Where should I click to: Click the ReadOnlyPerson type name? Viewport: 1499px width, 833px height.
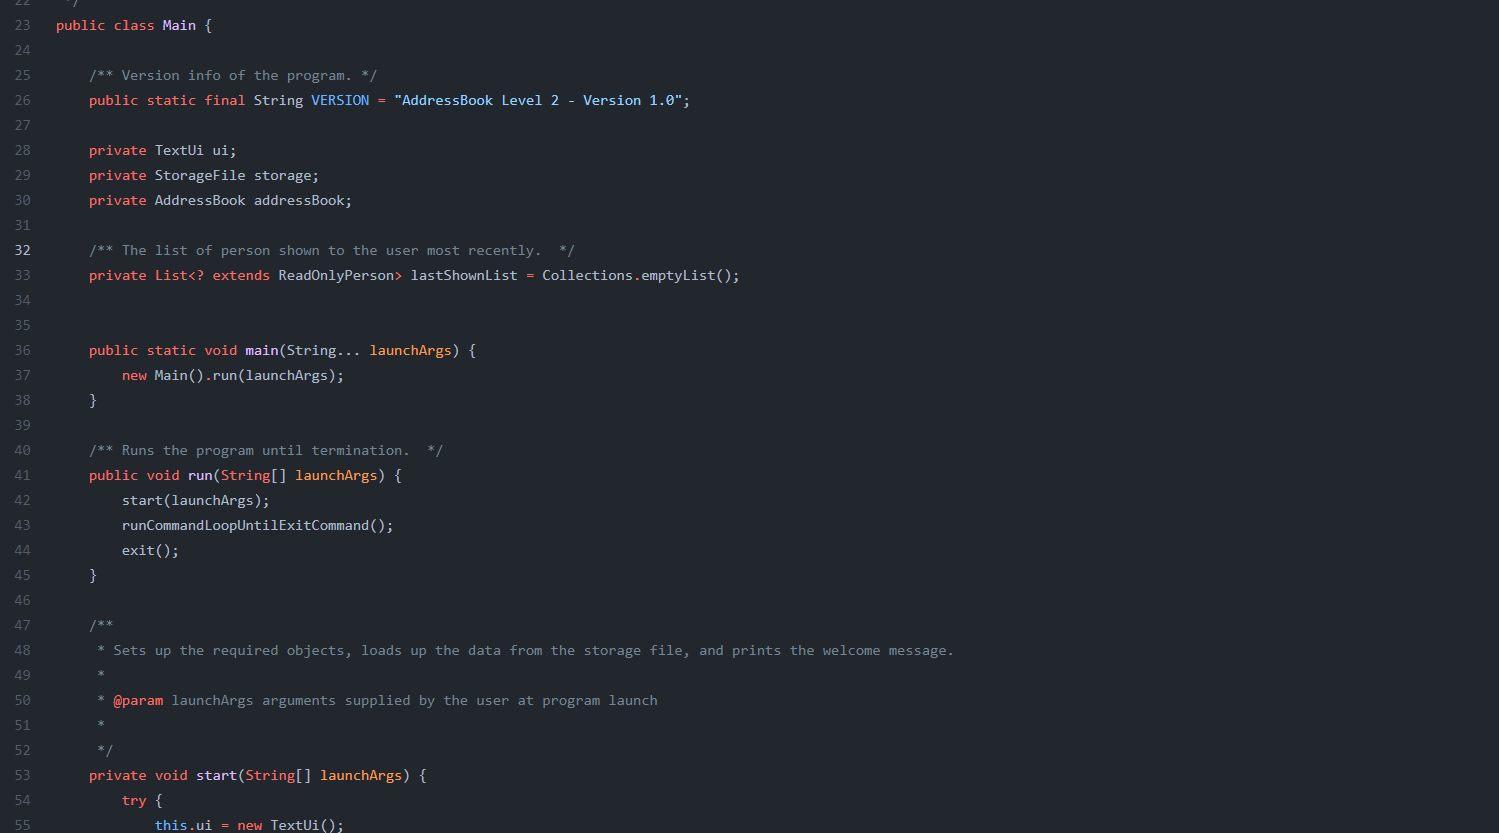pyautogui.click(x=336, y=275)
